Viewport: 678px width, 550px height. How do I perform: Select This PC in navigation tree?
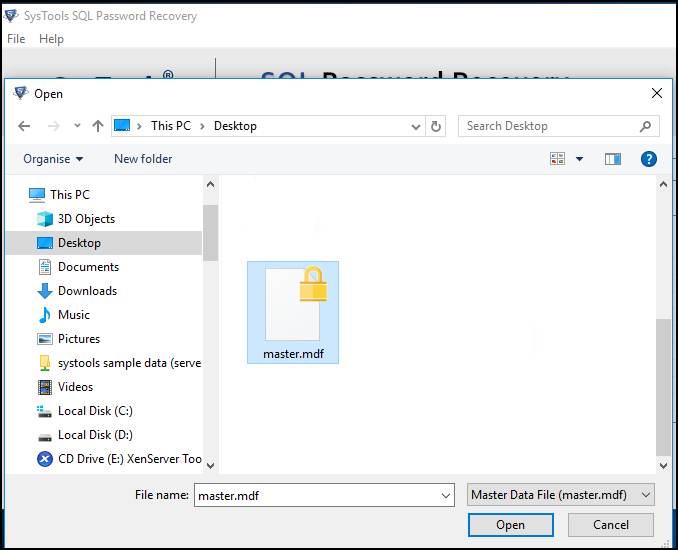[70, 195]
